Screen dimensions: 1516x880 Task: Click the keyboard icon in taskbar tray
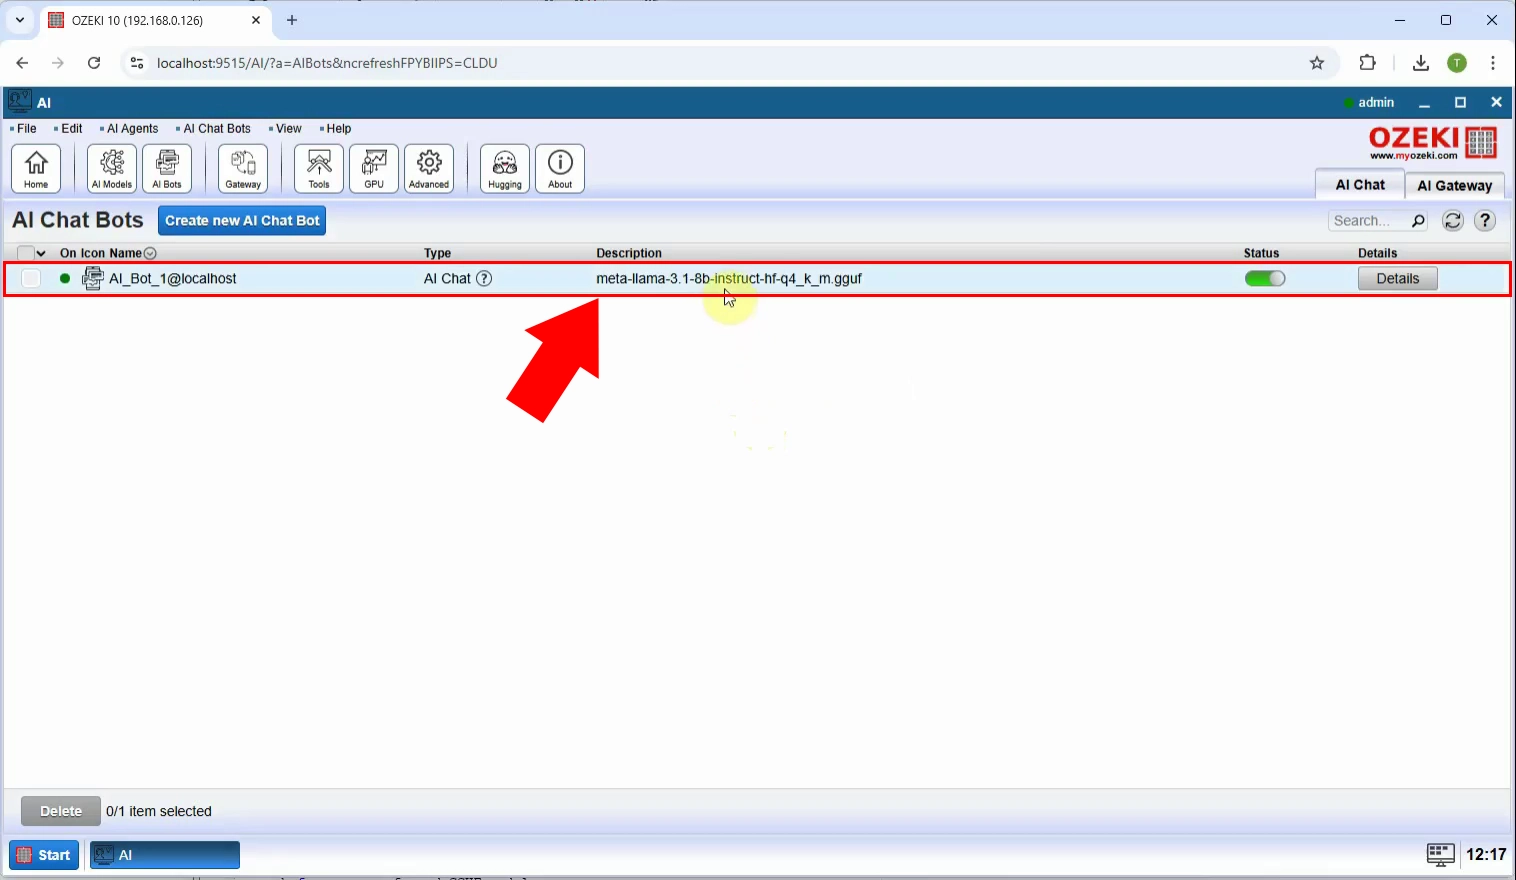pyautogui.click(x=1440, y=854)
